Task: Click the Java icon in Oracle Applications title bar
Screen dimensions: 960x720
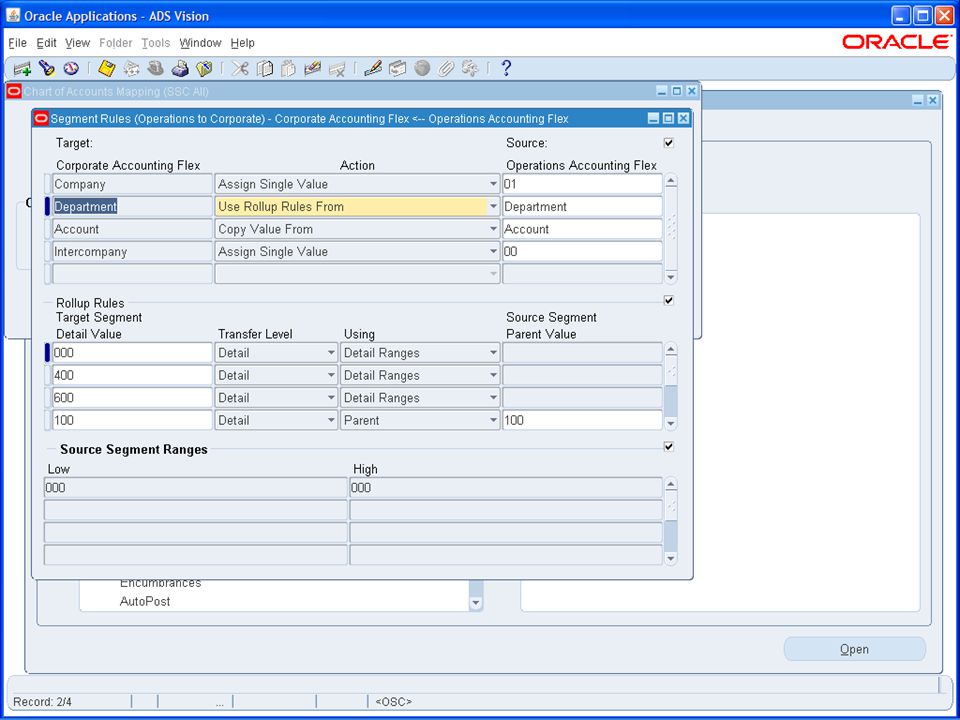Action: pos(13,15)
